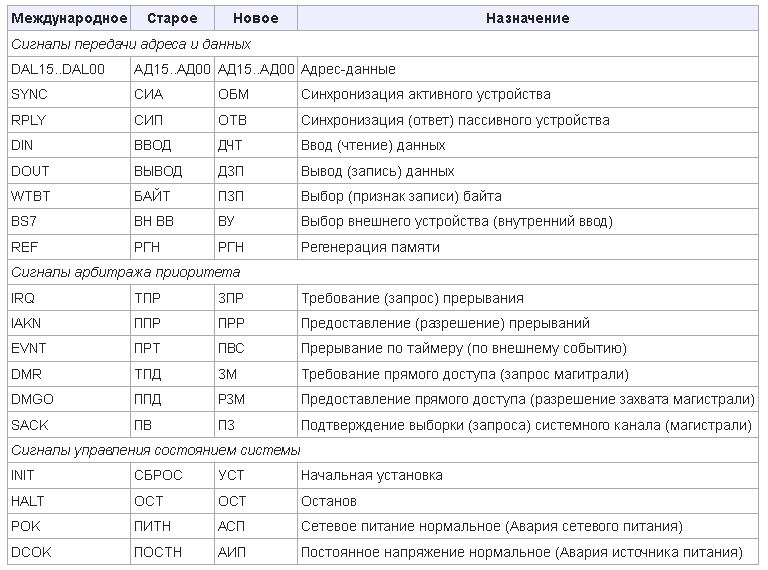Click the "Новое" column header
Image resolution: width=768 pixels, height=570 pixels.
[255, 19]
